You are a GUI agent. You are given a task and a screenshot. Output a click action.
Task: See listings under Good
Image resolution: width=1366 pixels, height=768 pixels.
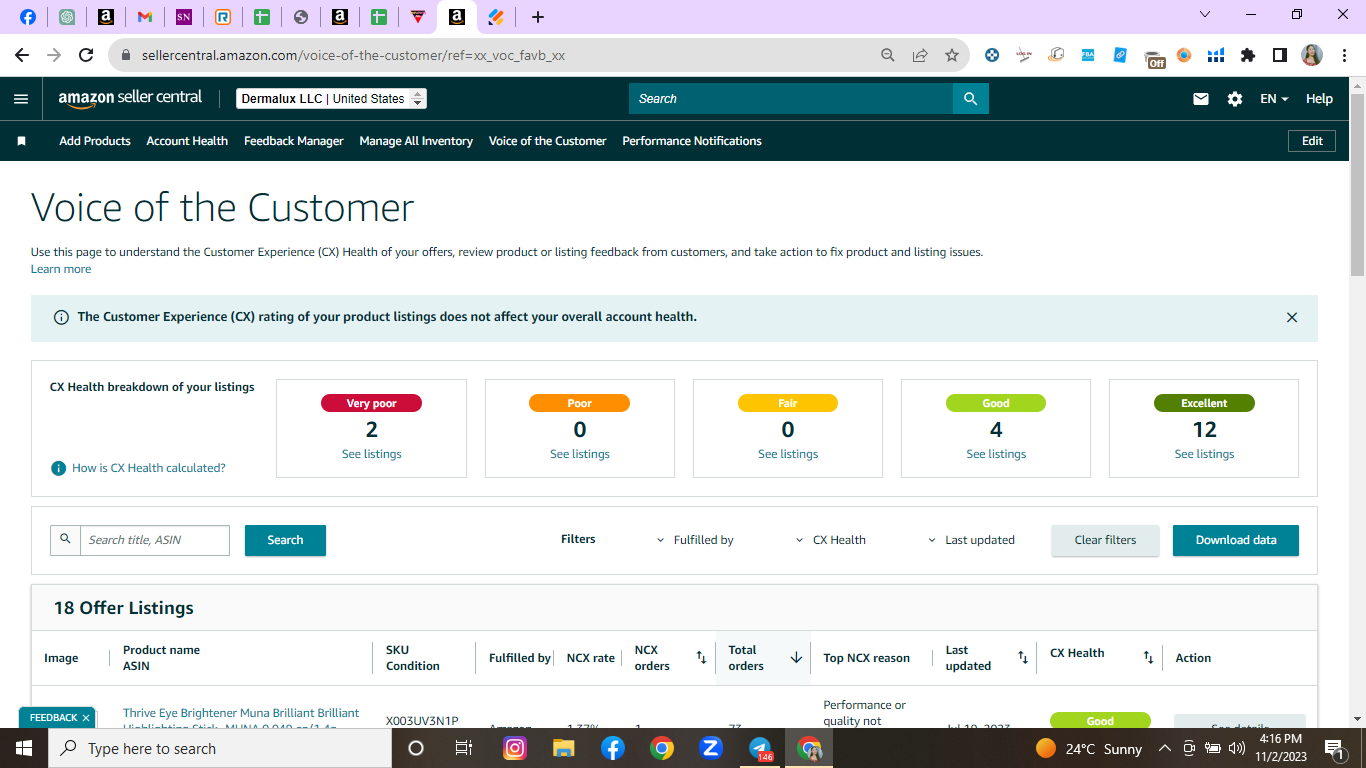pyautogui.click(x=996, y=454)
